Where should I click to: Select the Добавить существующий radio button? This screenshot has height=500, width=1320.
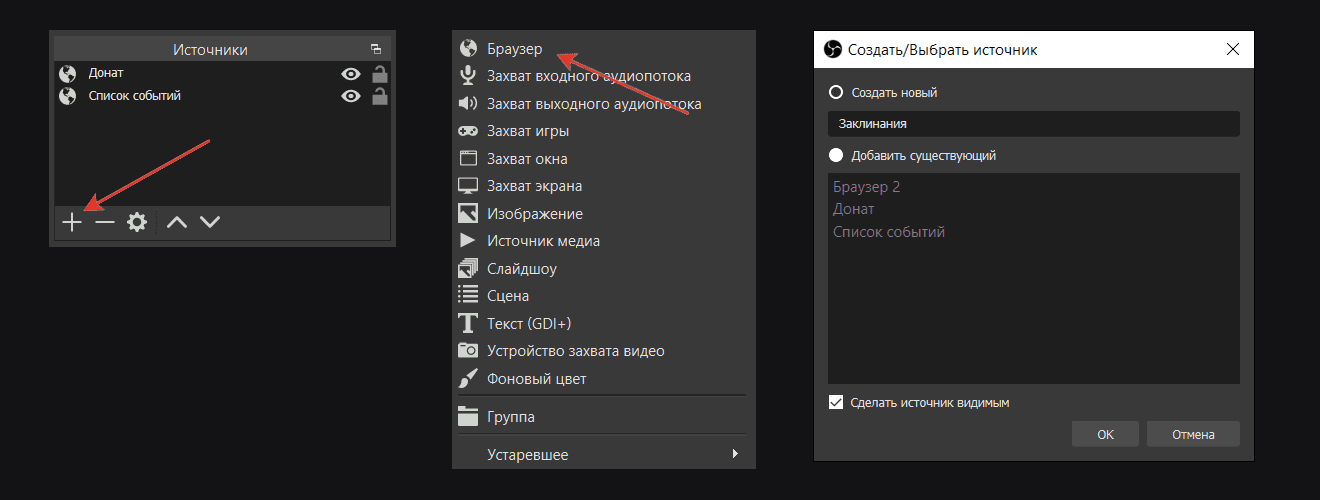836,155
